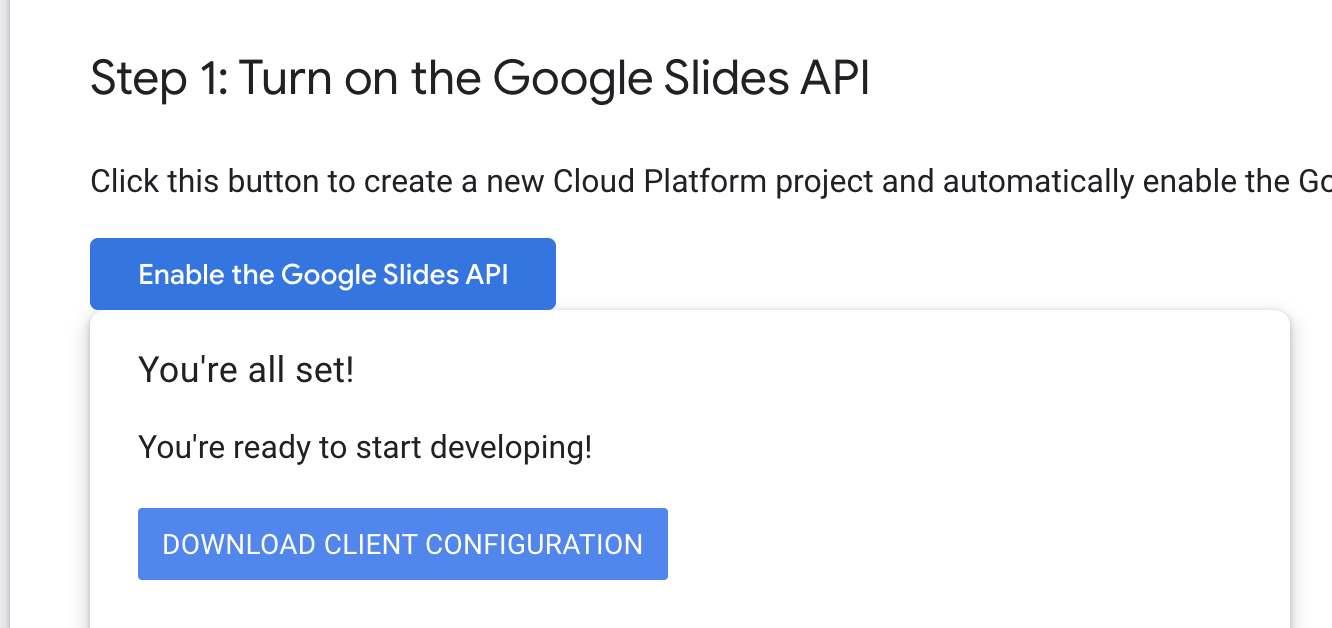Click the instruction sentence about Cloud Platform project
This screenshot has width=1332, height=628.
tap(711, 182)
